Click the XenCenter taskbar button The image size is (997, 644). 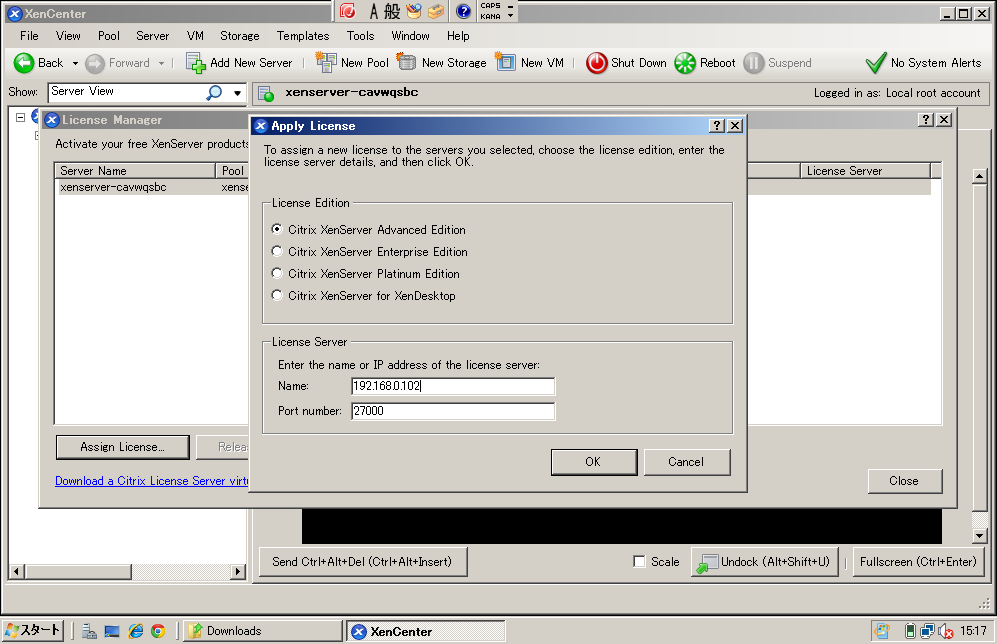point(426,631)
